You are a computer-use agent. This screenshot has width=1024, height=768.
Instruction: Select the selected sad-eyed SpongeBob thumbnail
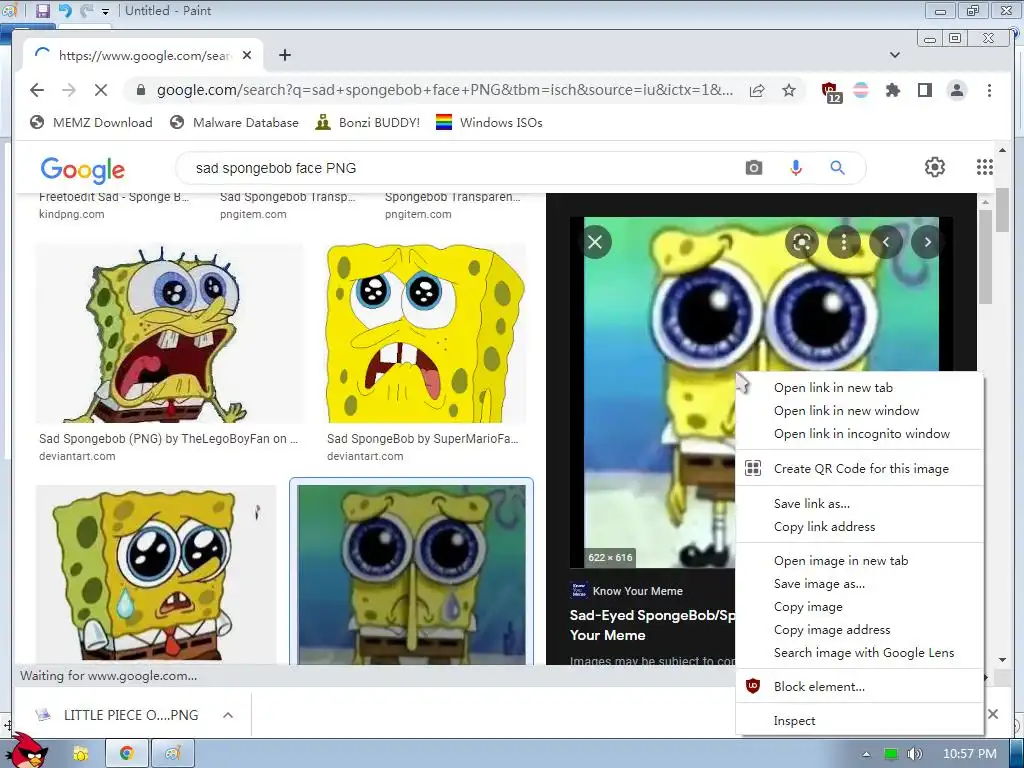pos(411,574)
